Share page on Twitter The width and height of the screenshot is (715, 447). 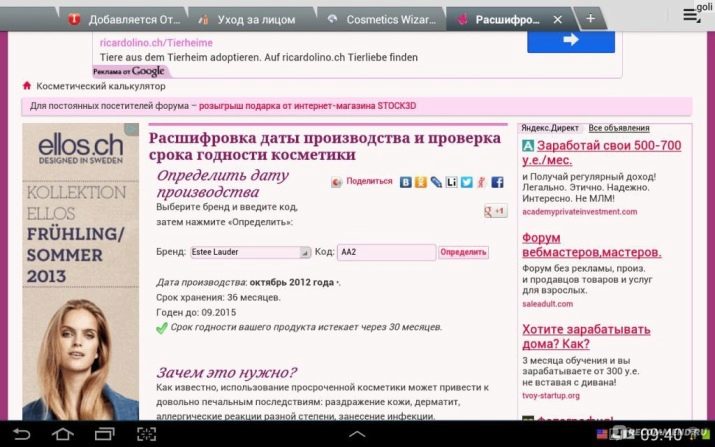[x=467, y=182]
